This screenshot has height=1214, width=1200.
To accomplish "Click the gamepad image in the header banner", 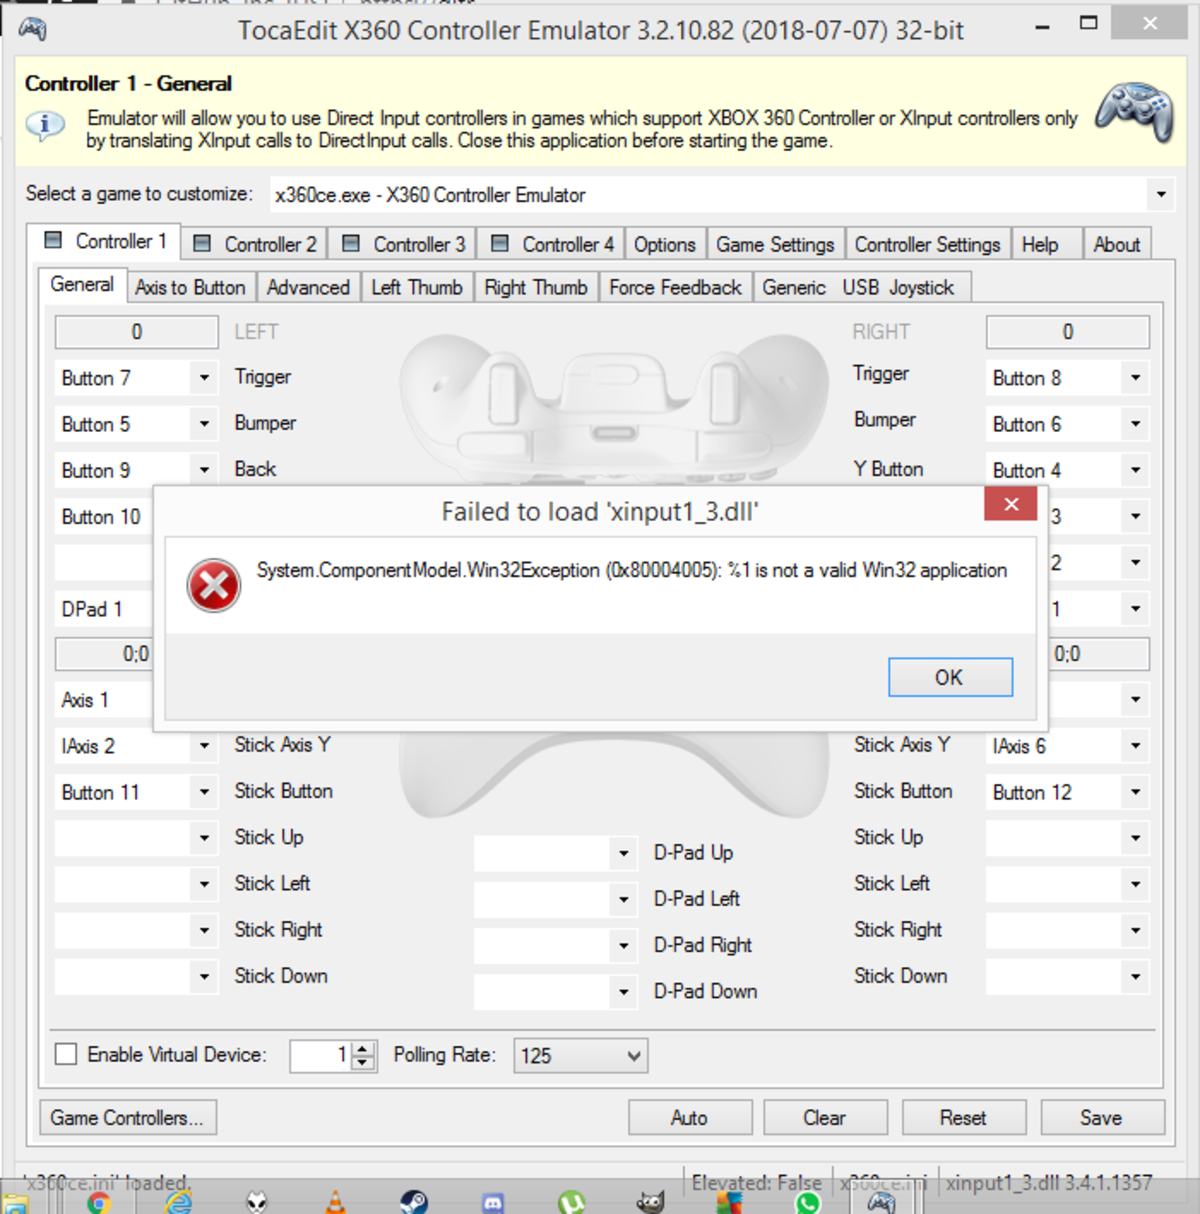I will point(1134,112).
